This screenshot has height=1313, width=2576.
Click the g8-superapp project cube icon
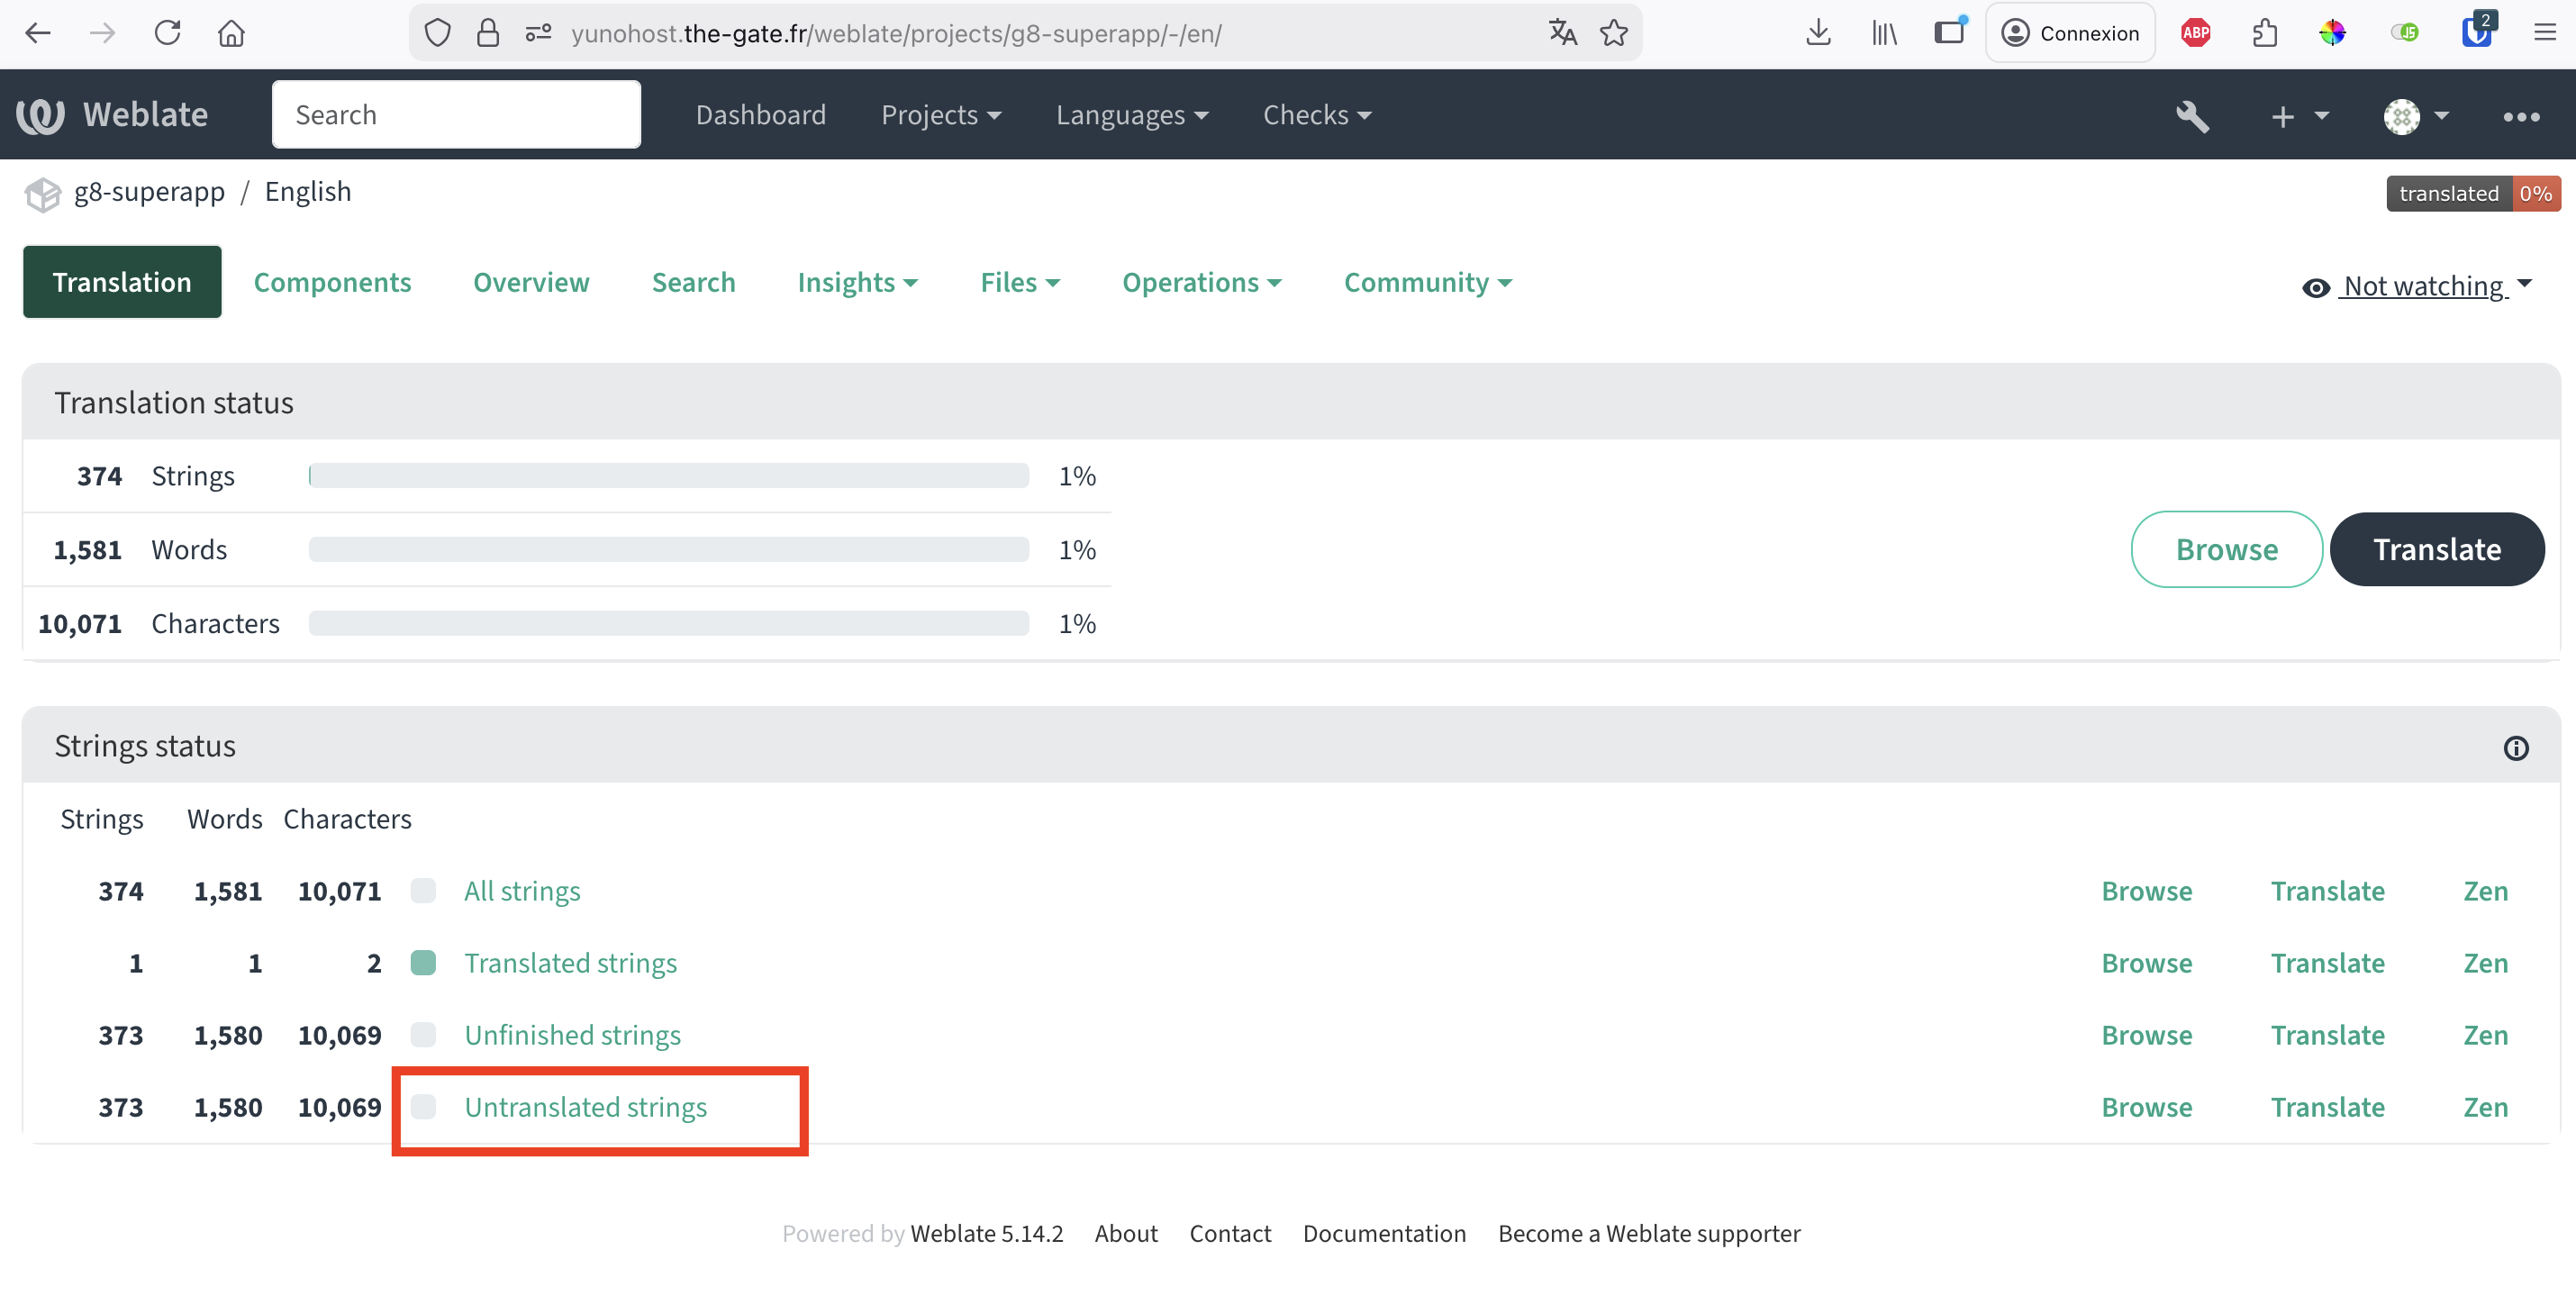click(43, 194)
